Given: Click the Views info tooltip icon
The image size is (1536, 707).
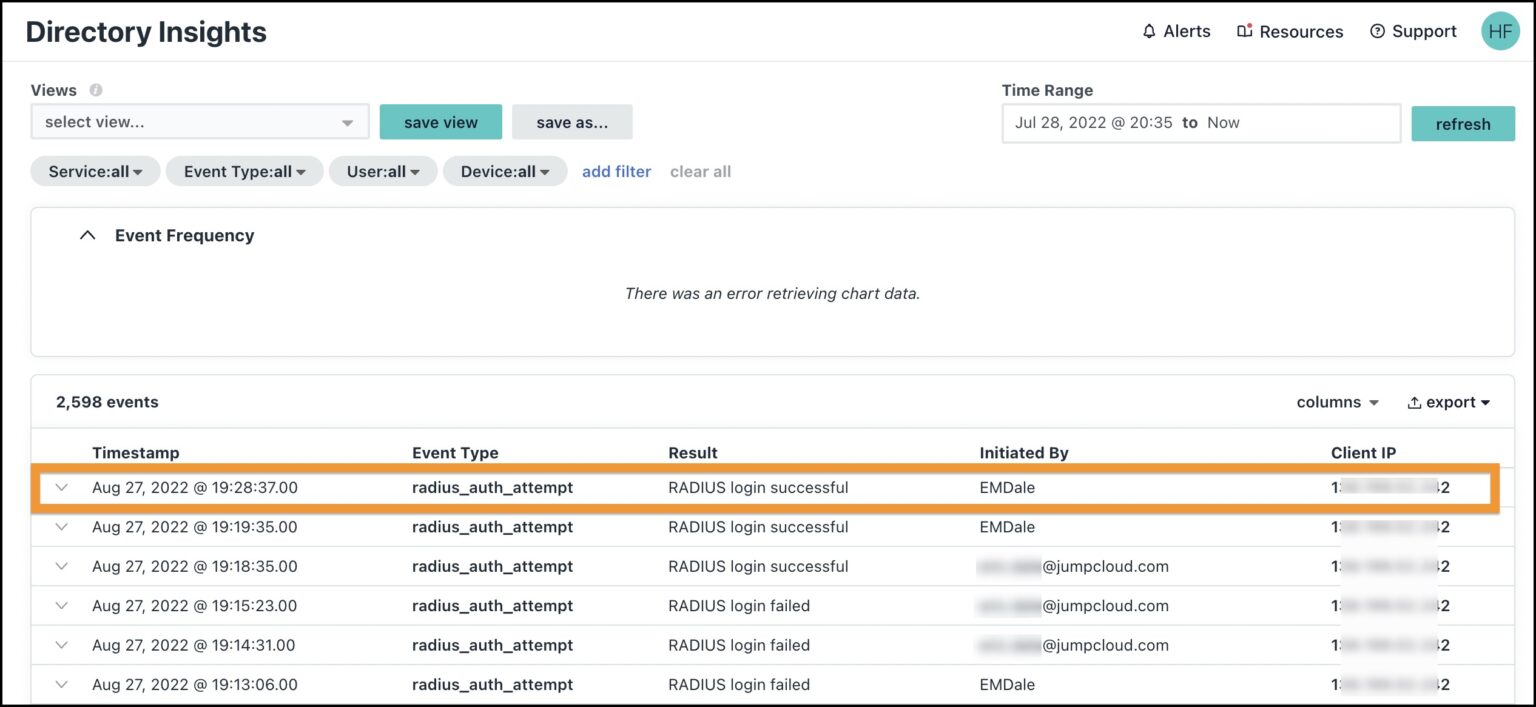Looking at the screenshot, I should coord(93,90).
